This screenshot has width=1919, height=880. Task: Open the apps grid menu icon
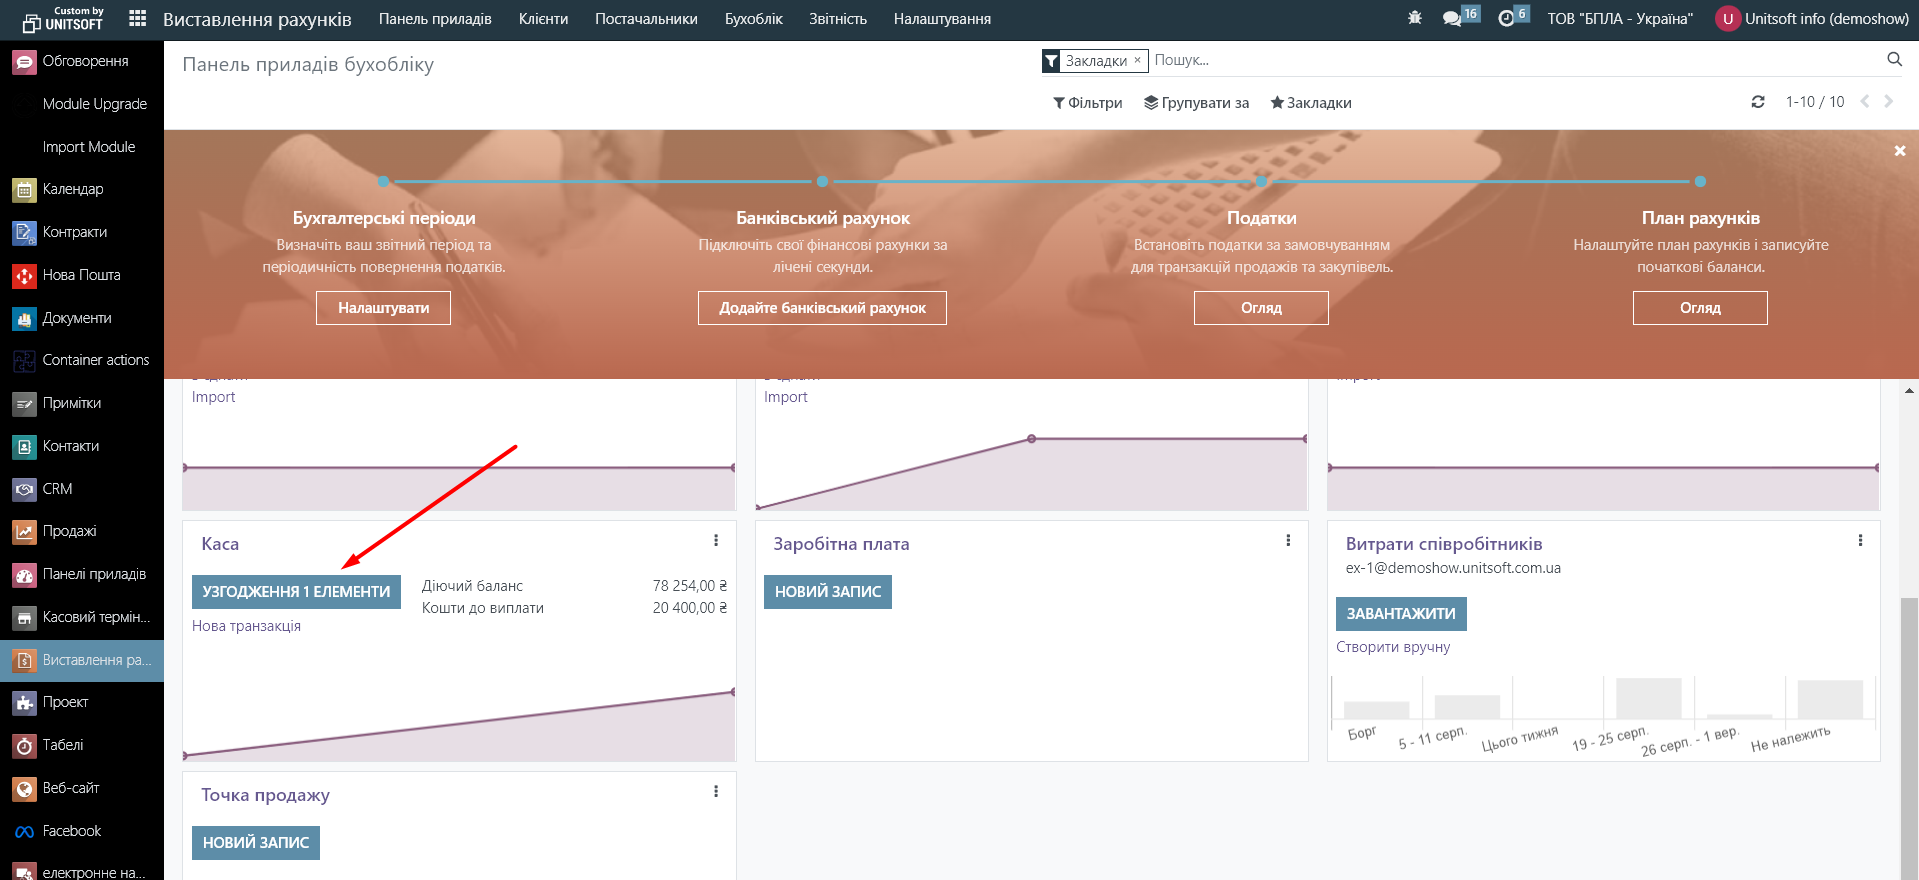[138, 19]
